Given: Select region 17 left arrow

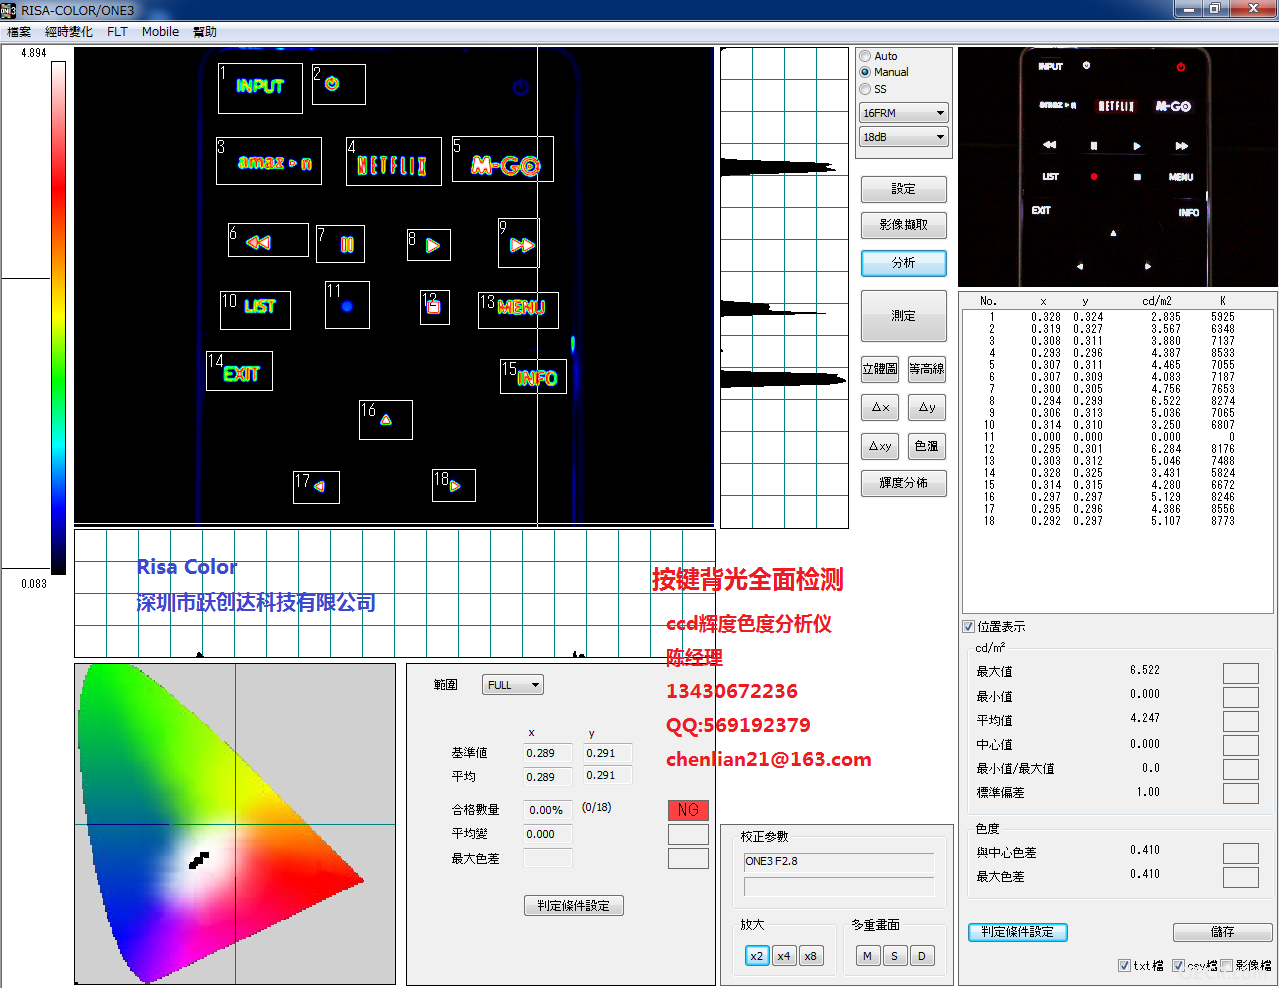Looking at the screenshot, I should coord(316,487).
